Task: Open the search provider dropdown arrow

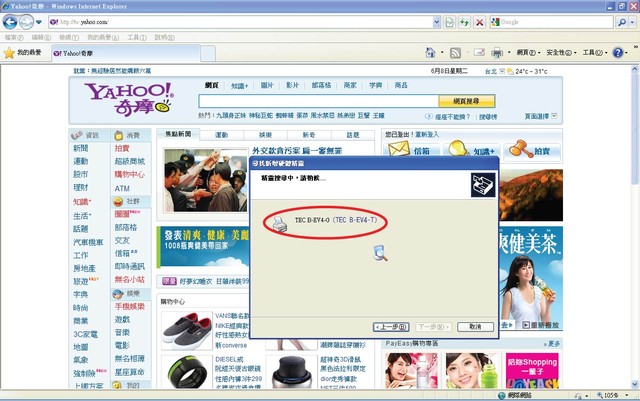Action: point(633,22)
